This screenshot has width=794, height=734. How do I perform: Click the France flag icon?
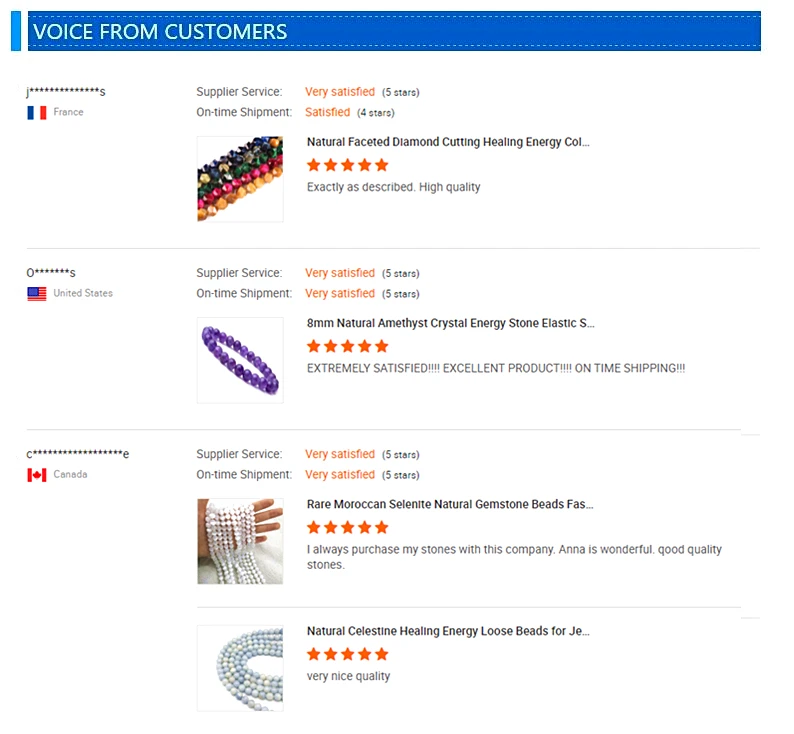point(37,113)
